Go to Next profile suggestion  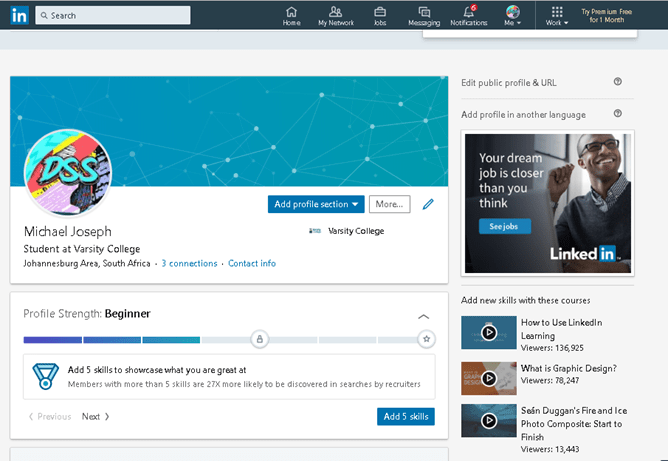coord(95,416)
